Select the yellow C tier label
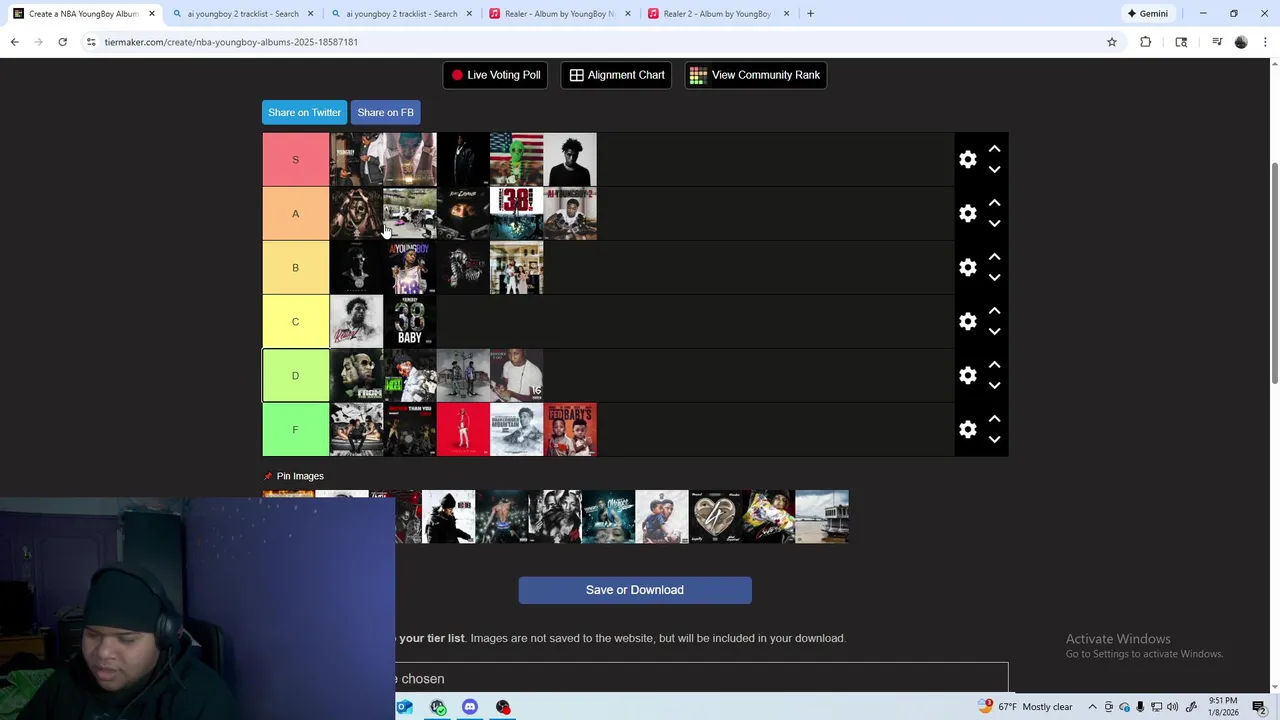 [x=295, y=322]
